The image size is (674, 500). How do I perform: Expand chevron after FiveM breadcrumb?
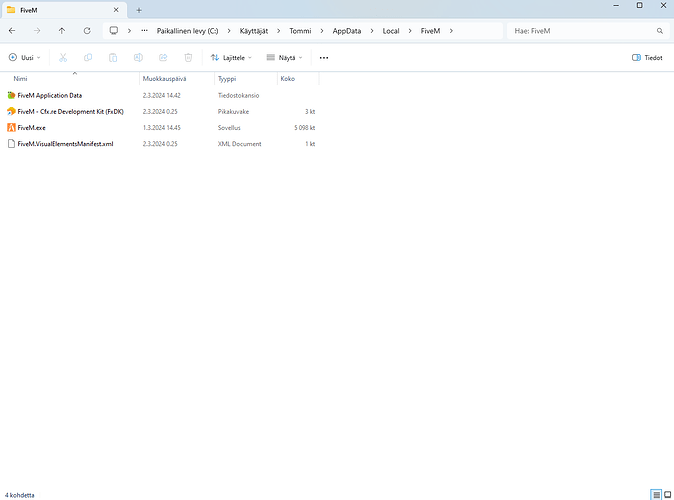coord(451,31)
